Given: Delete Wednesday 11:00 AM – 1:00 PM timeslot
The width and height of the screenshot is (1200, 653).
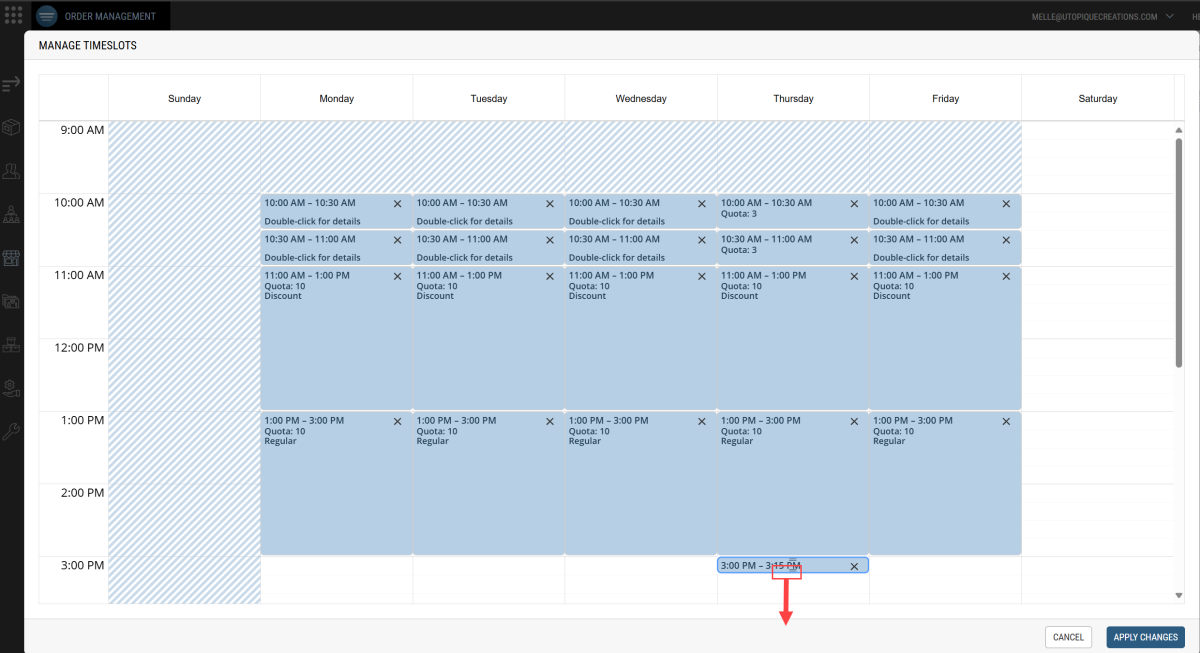Looking at the screenshot, I should (702, 277).
